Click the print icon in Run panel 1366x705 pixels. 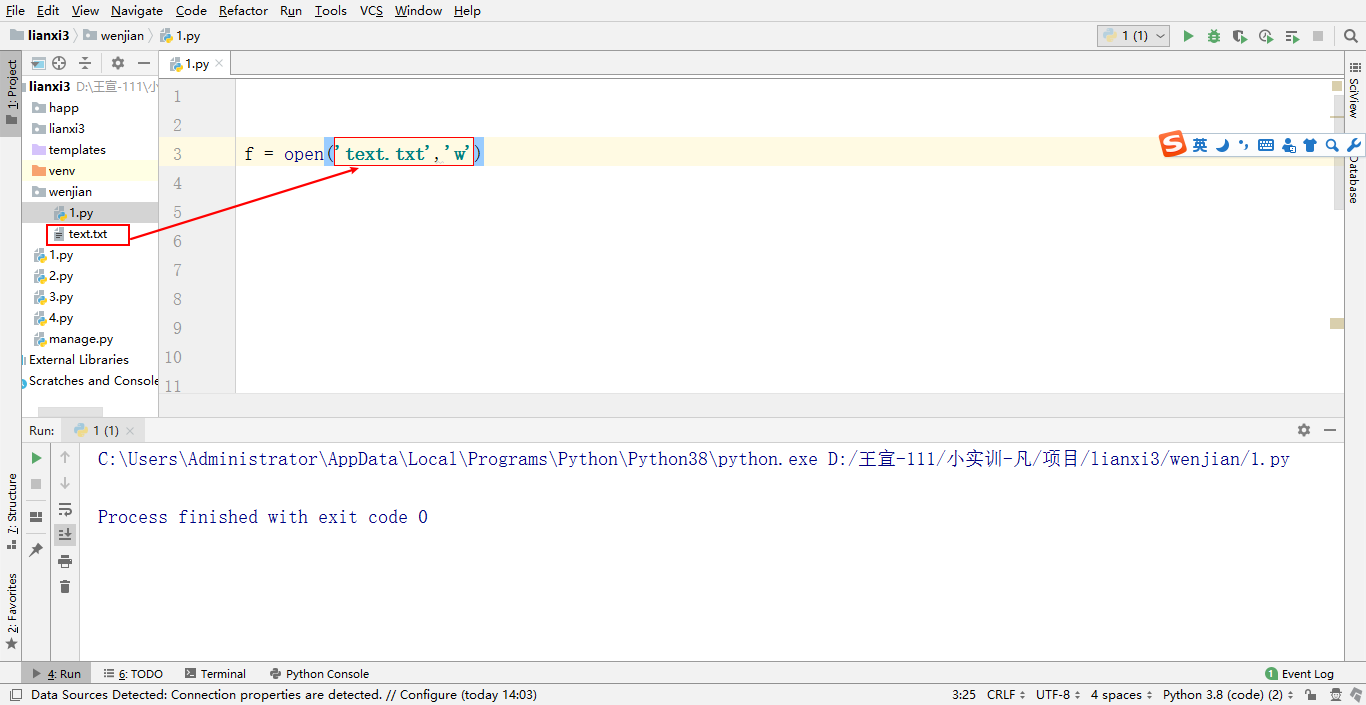pyautogui.click(x=65, y=561)
